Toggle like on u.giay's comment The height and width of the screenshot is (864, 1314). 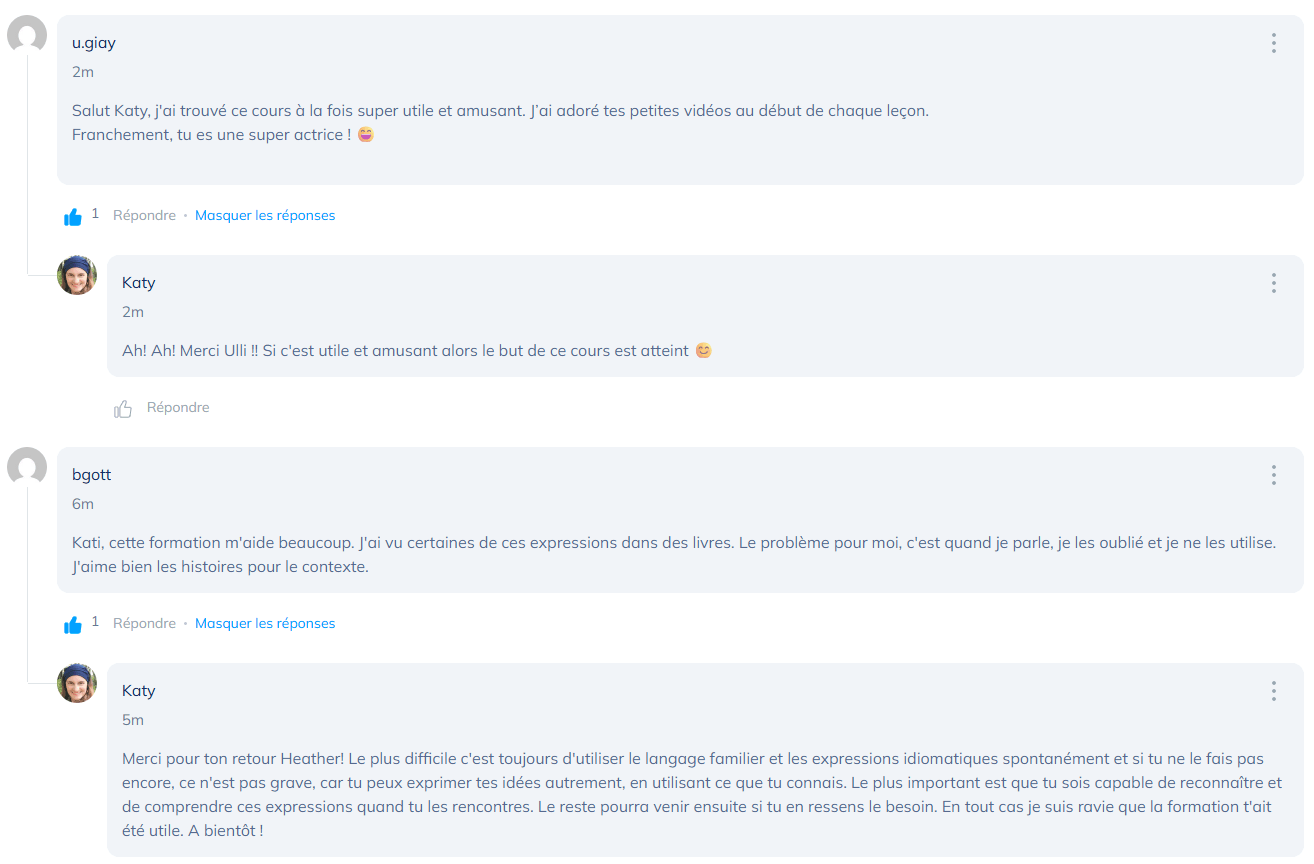[x=73, y=216]
